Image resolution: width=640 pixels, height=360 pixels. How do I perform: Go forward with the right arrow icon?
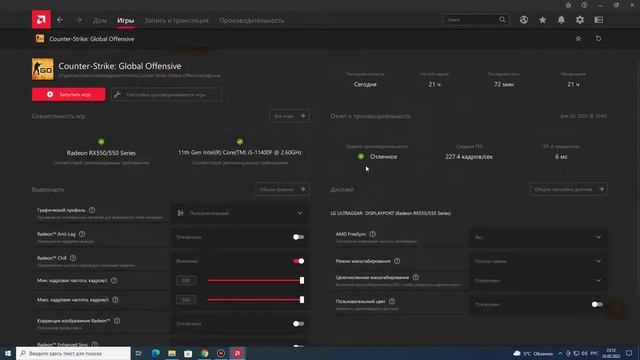[x=78, y=20]
